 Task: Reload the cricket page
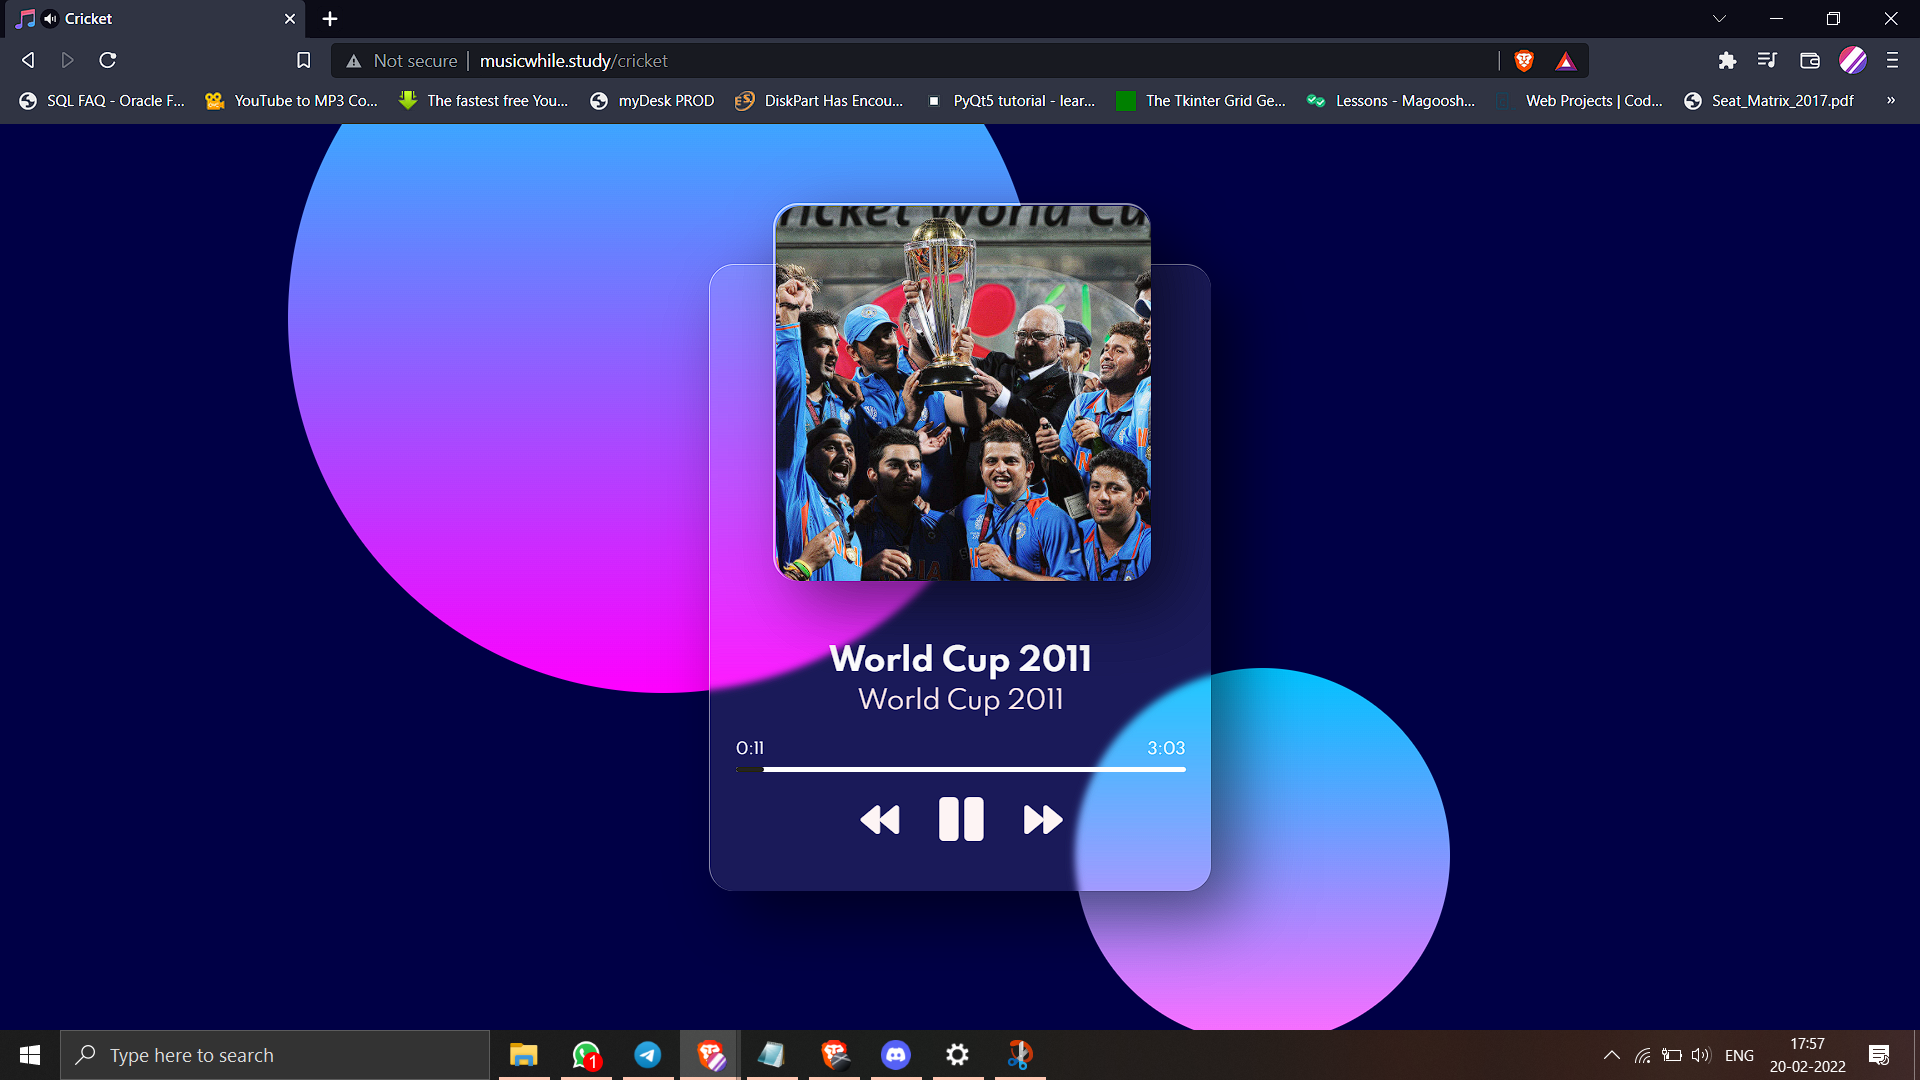click(x=108, y=61)
